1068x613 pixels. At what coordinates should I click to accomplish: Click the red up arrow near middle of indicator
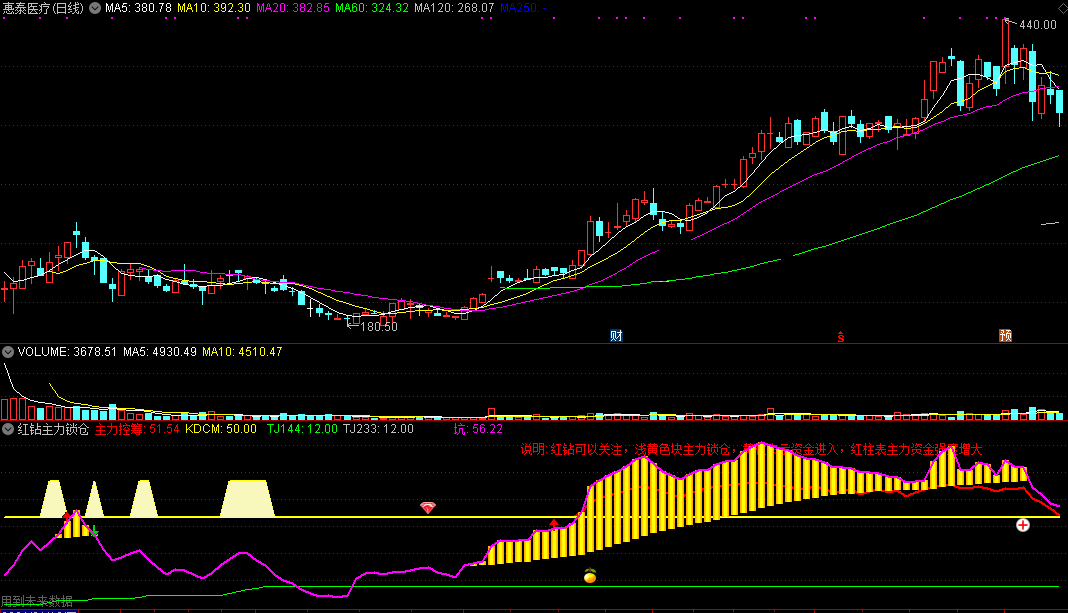(554, 523)
